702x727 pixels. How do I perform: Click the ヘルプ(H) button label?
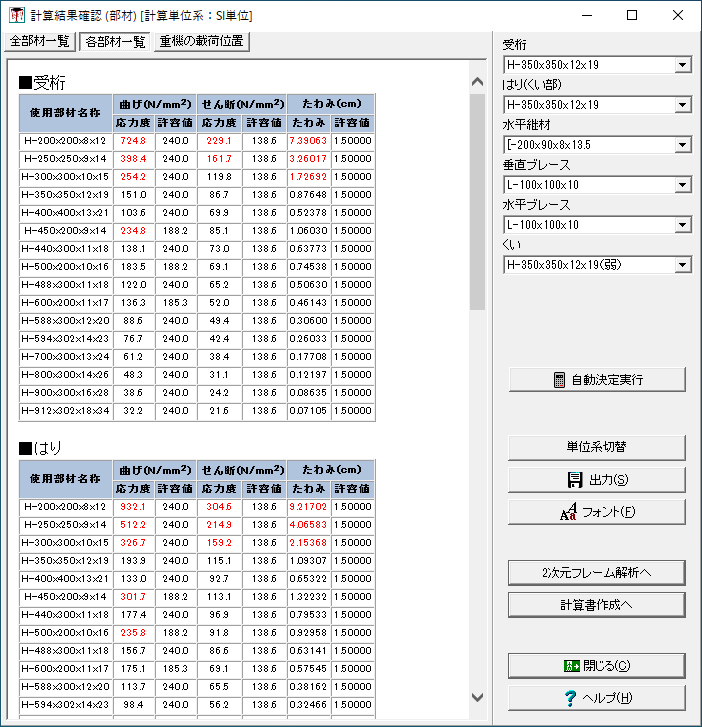coord(607,698)
